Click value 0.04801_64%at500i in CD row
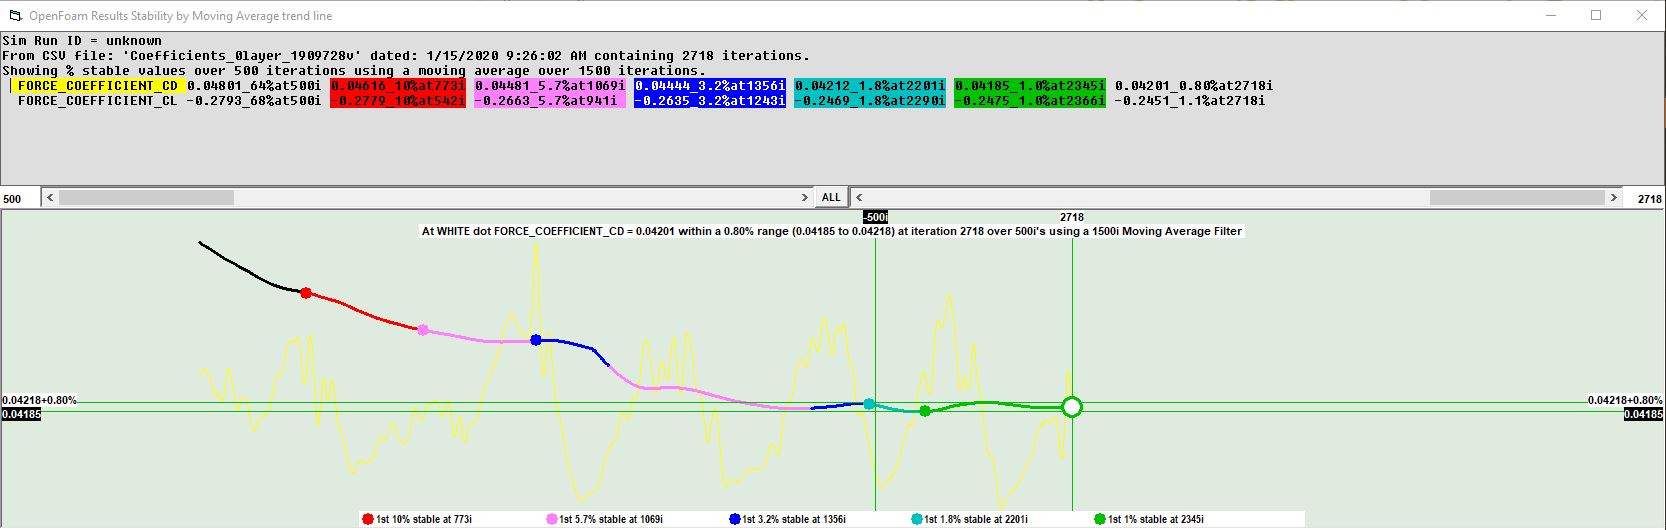Screen dimensions: 1666x530 (x=254, y=86)
